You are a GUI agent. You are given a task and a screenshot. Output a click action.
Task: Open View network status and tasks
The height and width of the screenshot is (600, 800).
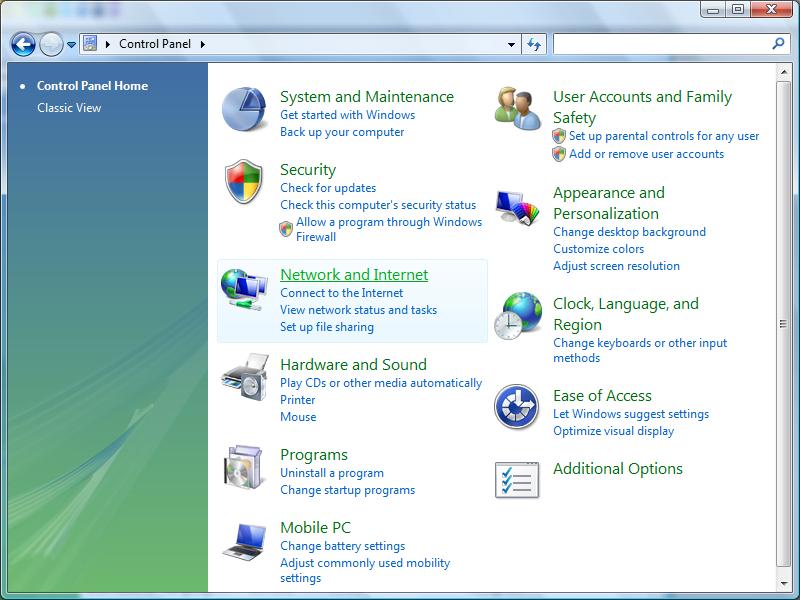(x=359, y=310)
